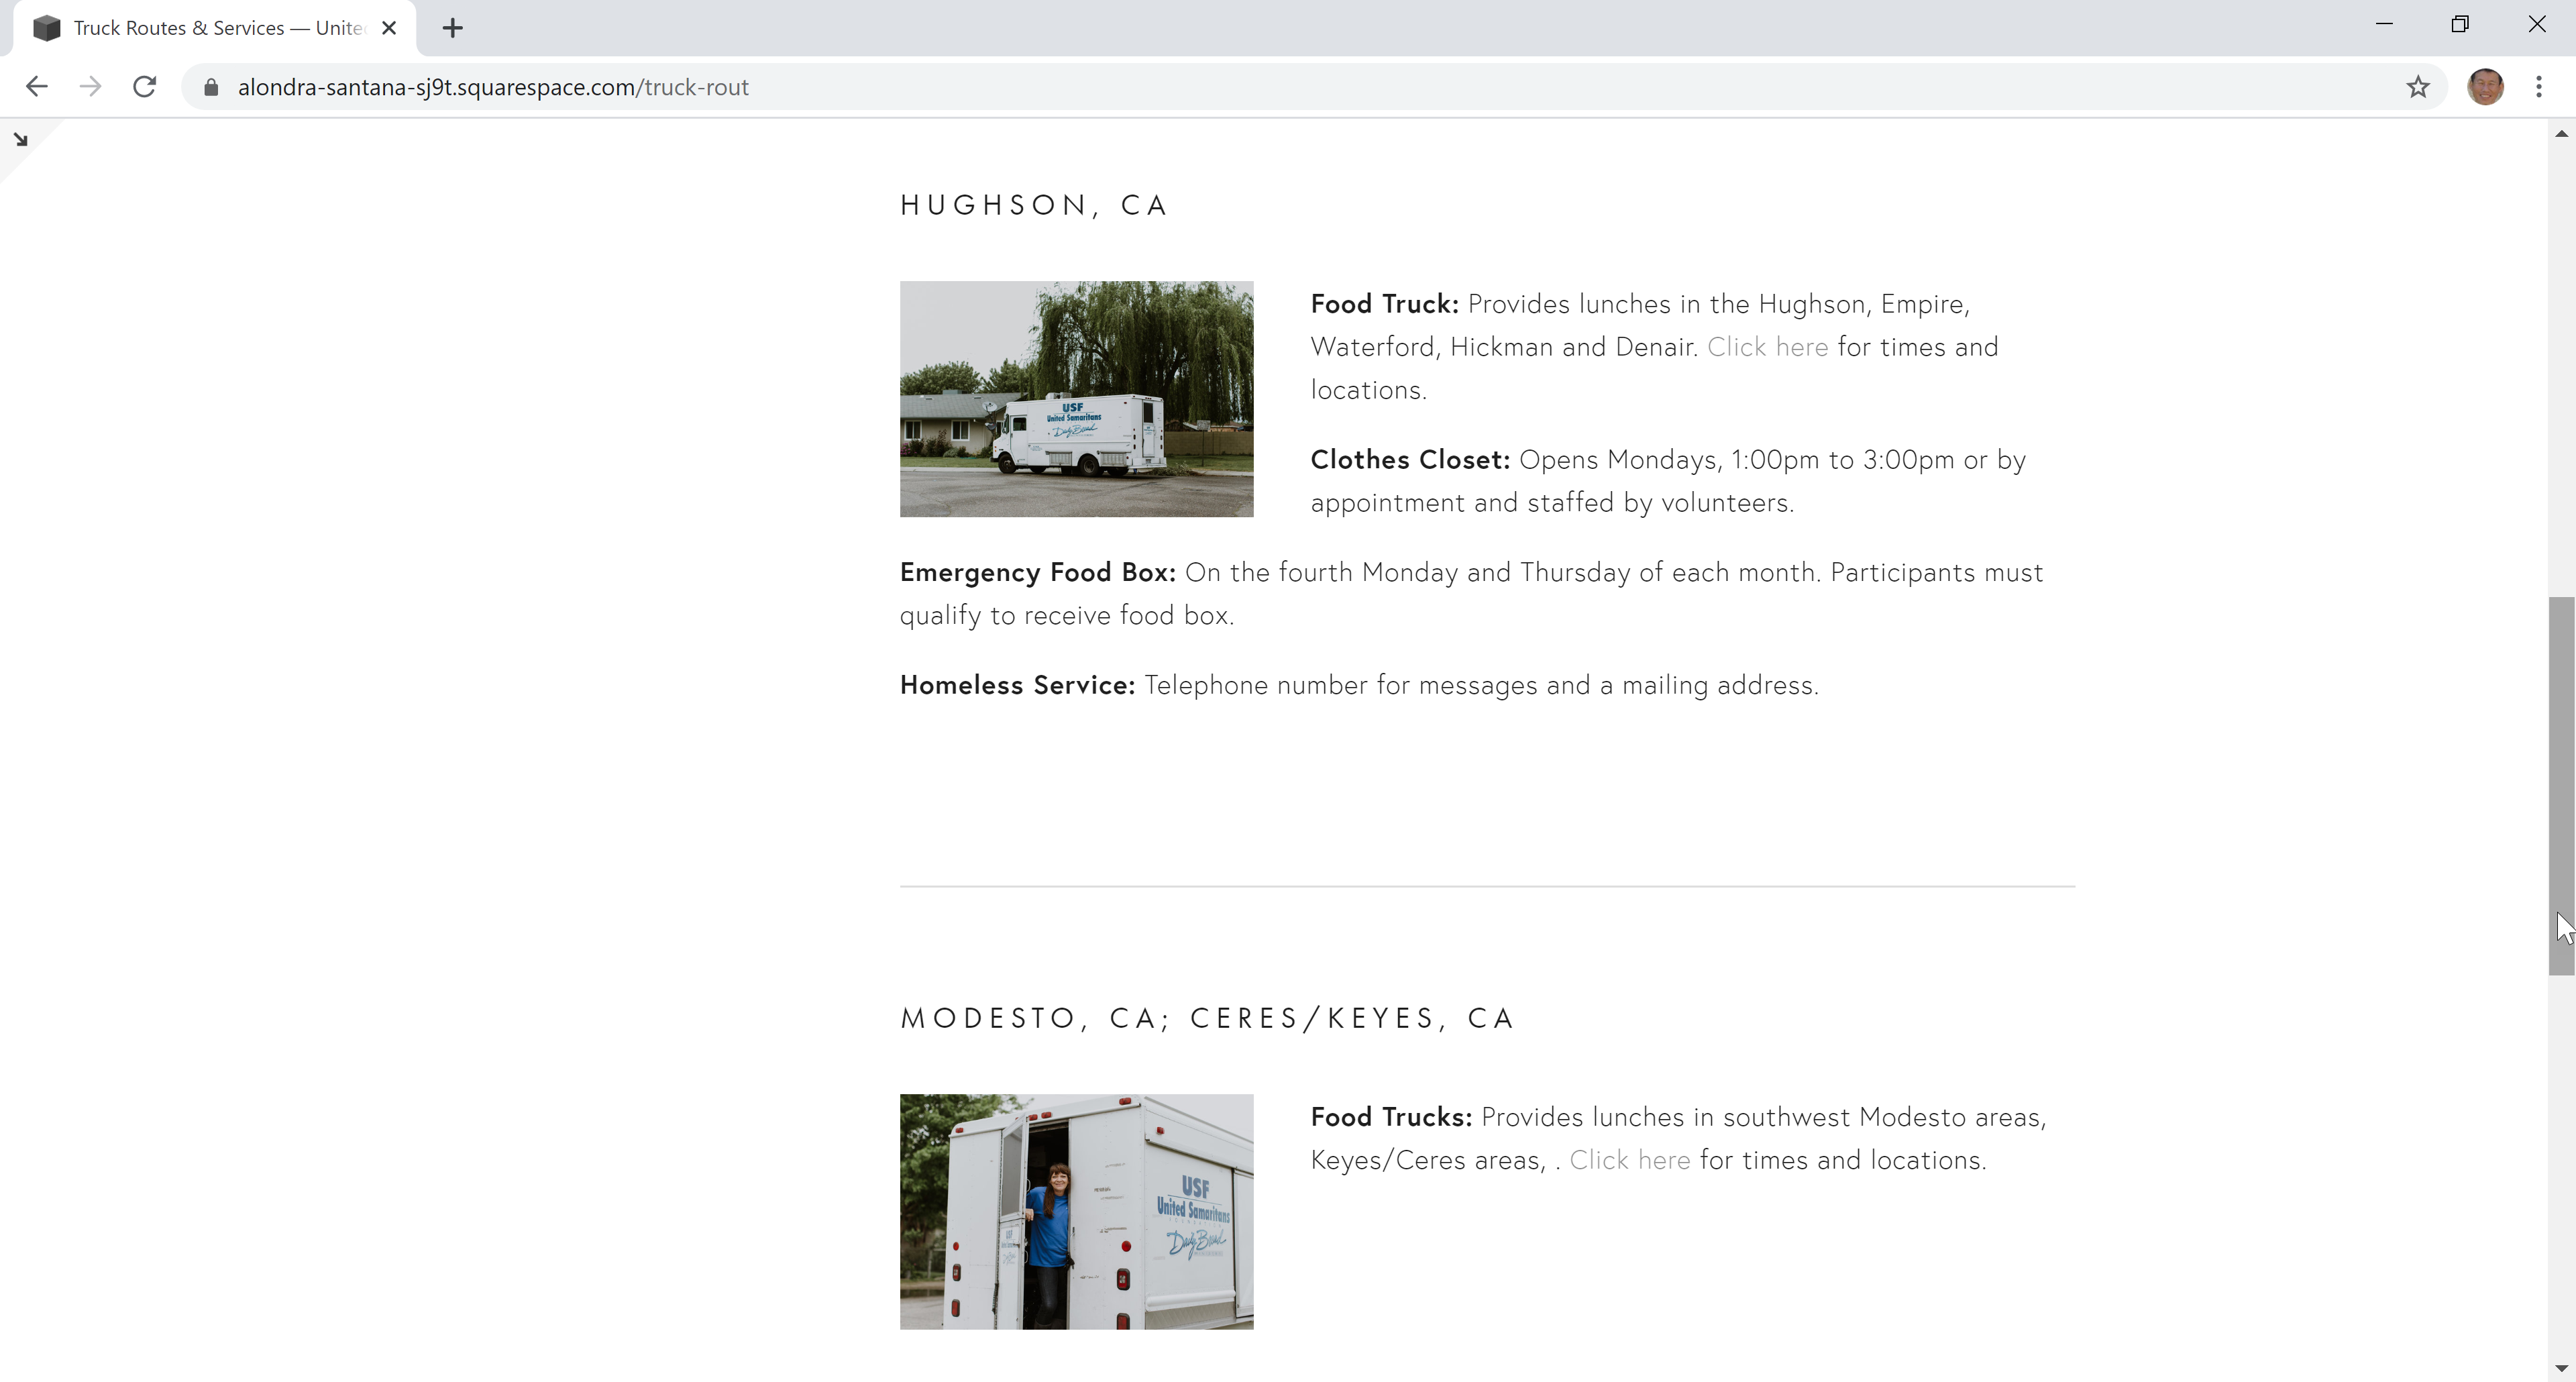The width and height of the screenshot is (2576, 1382).
Task: Bookmark this page with the star icon
Action: click(x=2417, y=87)
